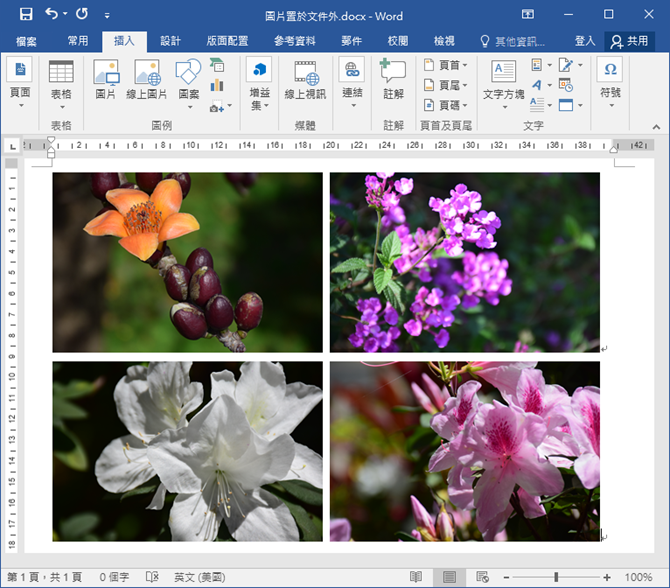
Task: Open Customize Quick Access Toolbar menu
Action: pos(107,16)
